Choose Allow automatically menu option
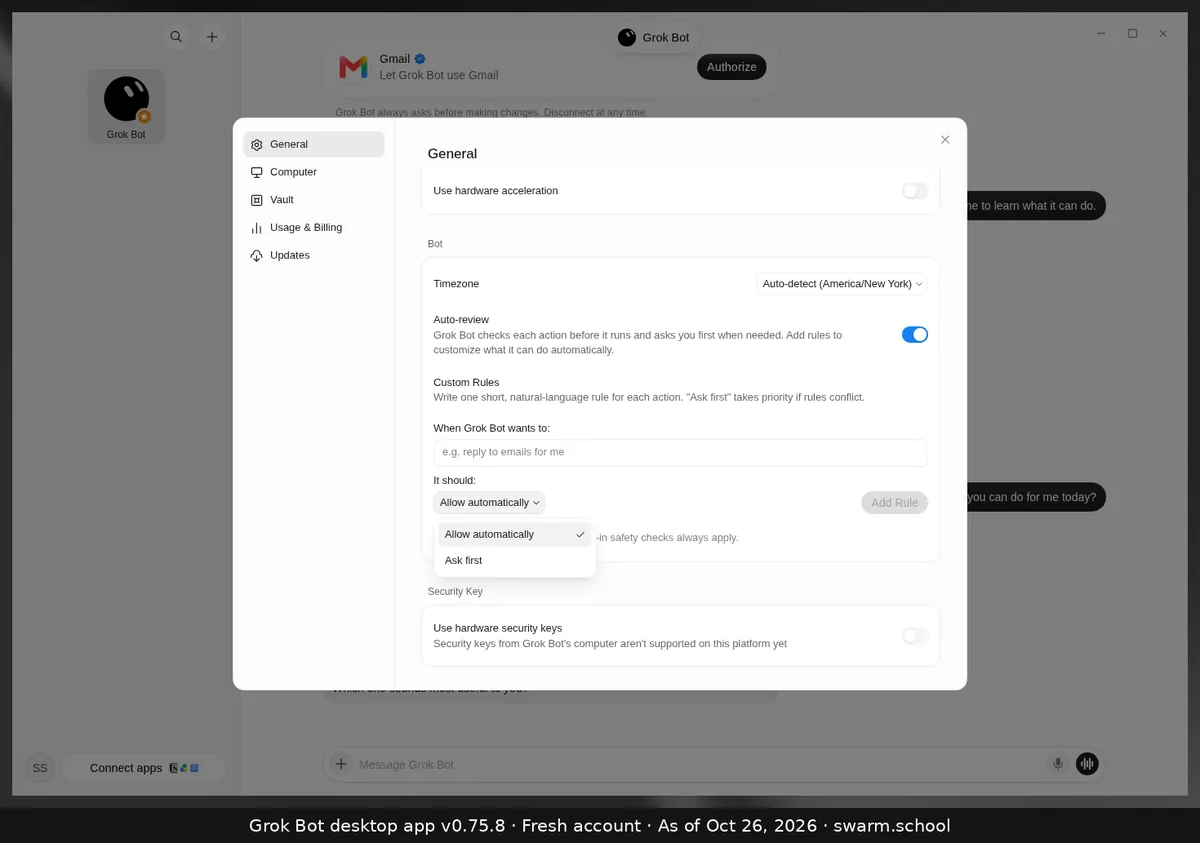Screen dimensions: 1200x843 pos(515,534)
